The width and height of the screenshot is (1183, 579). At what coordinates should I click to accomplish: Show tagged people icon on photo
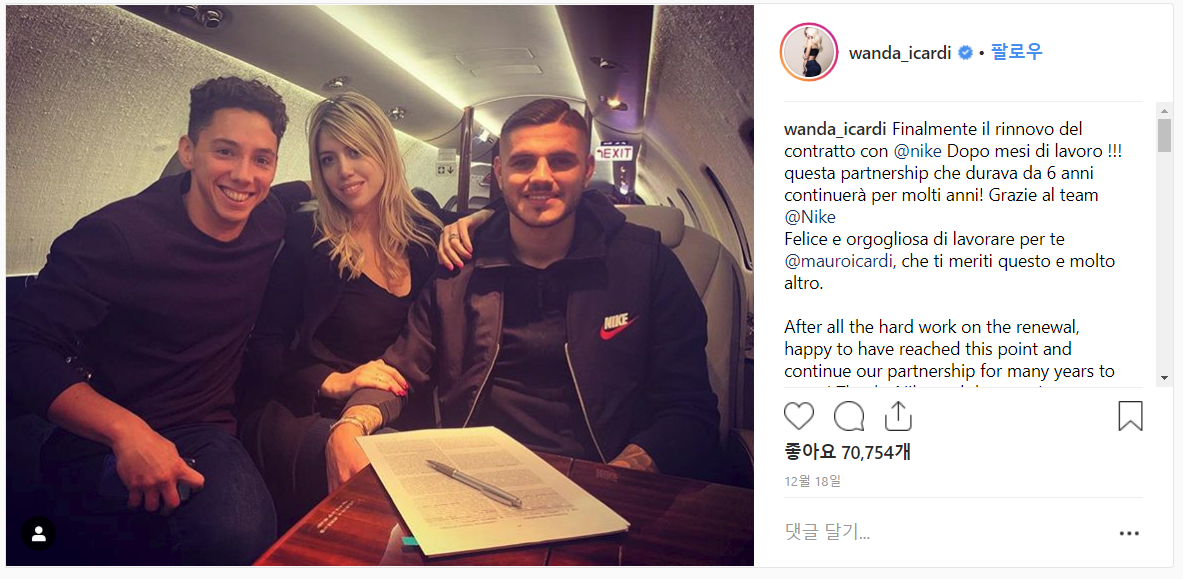pos(38,534)
